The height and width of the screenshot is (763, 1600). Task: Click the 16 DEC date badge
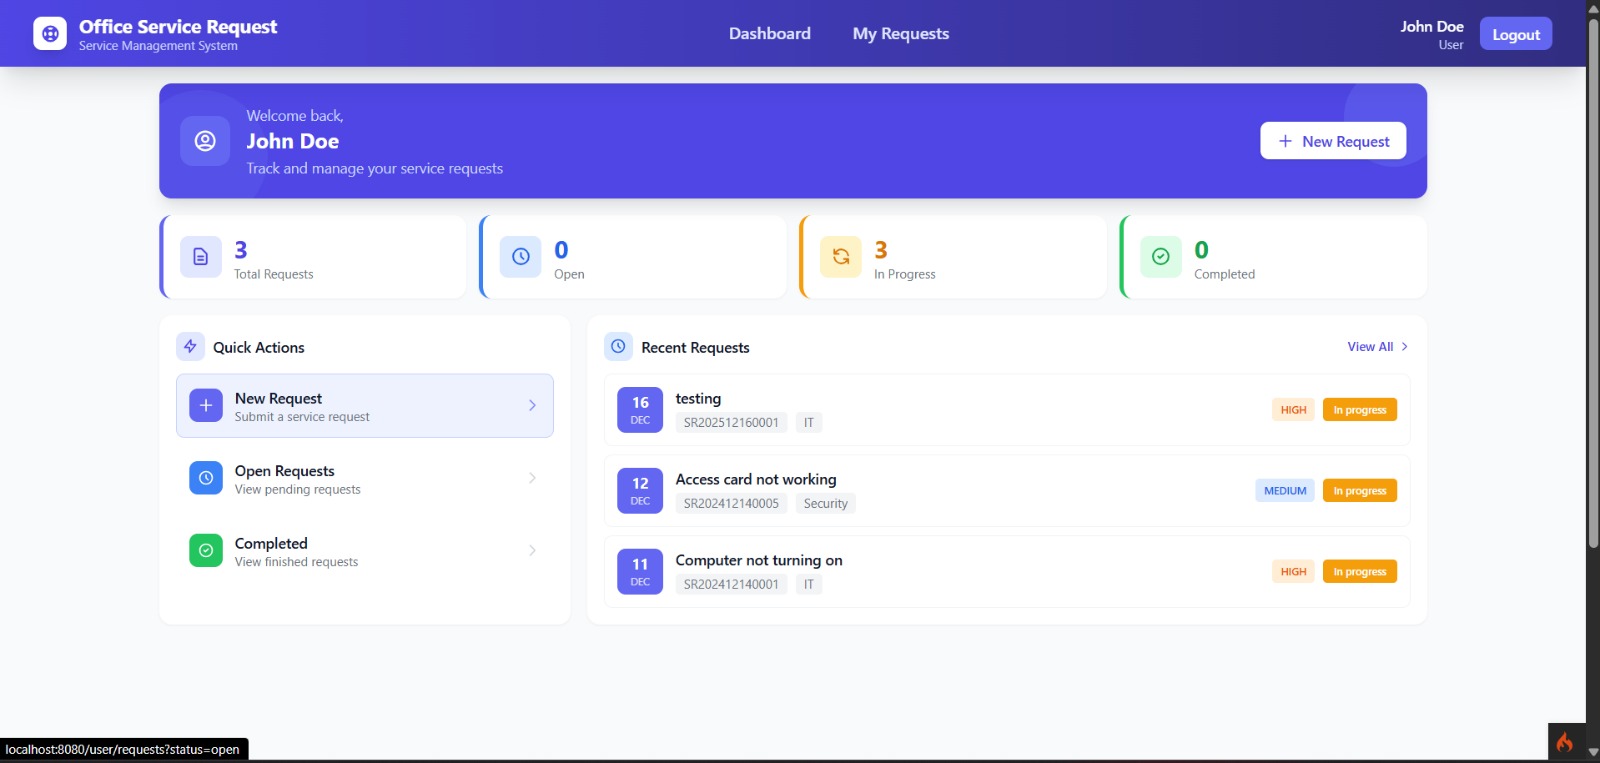tap(640, 410)
